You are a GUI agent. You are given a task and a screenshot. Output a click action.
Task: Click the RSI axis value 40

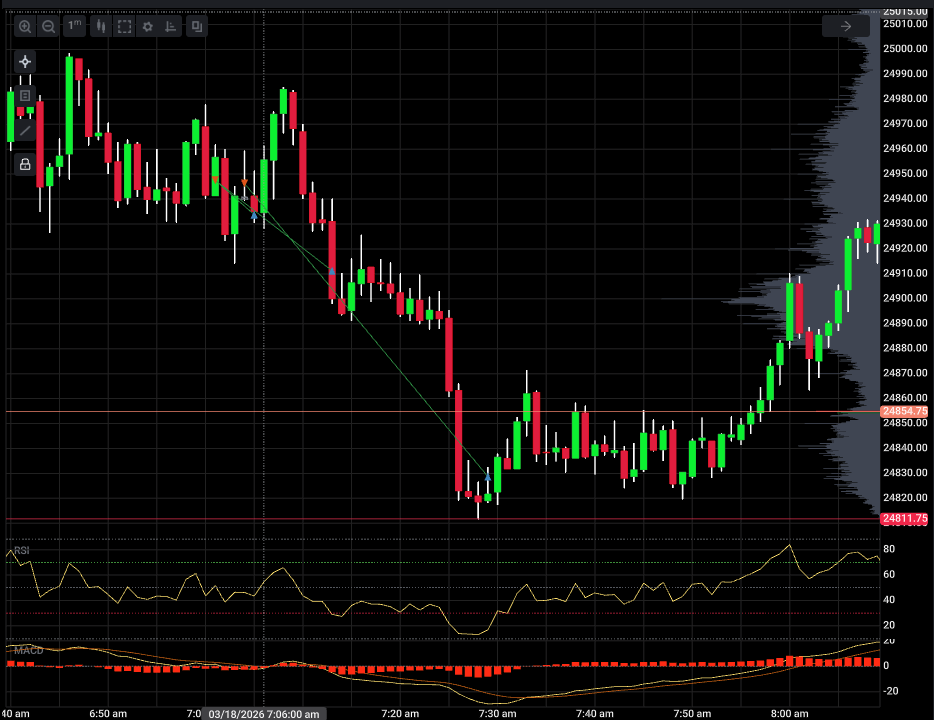pyautogui.click(x=889, y=600)
